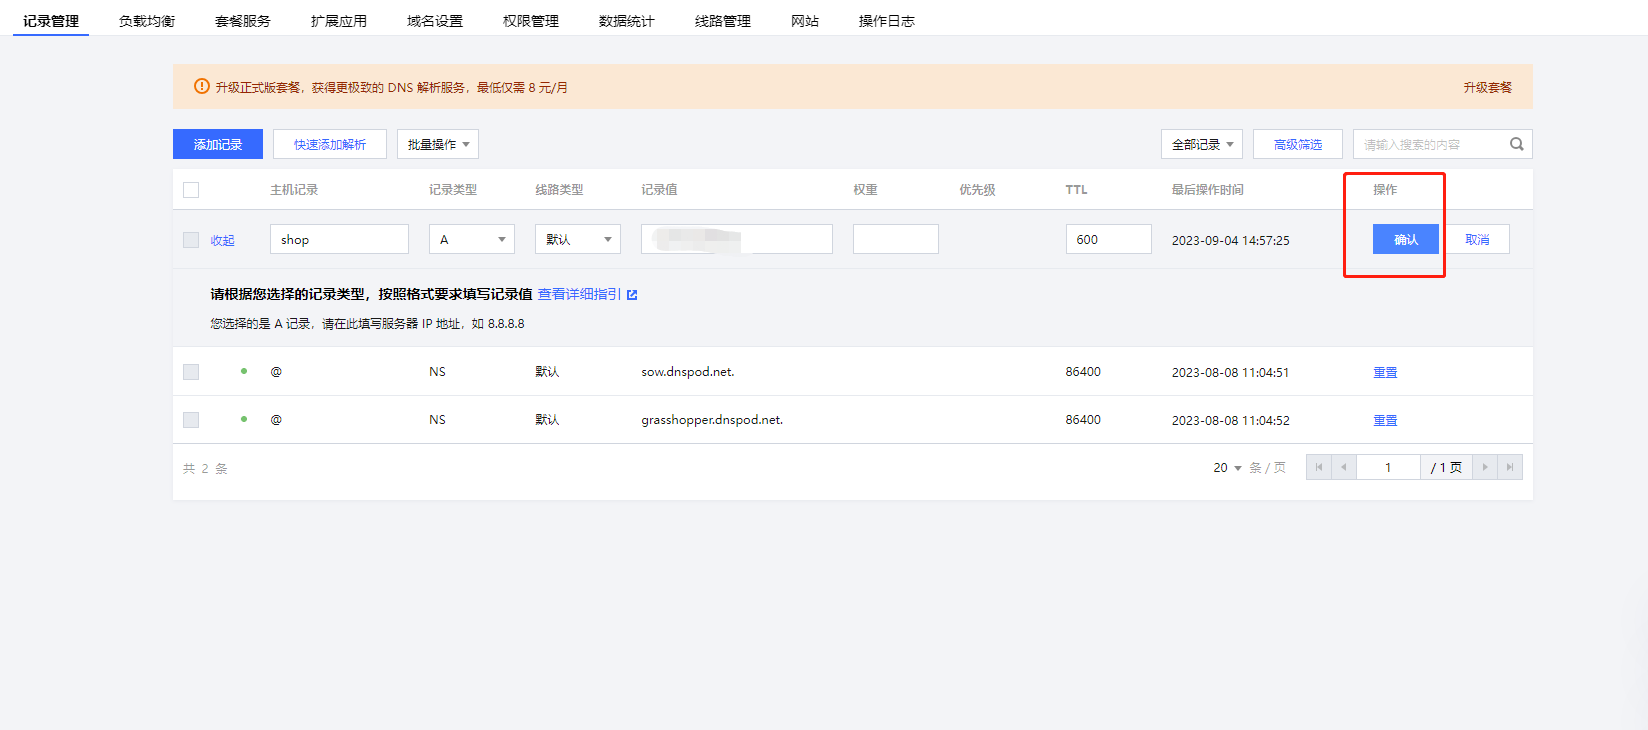
Task: Go to the previous page arrow
Action: [1343, 467]
